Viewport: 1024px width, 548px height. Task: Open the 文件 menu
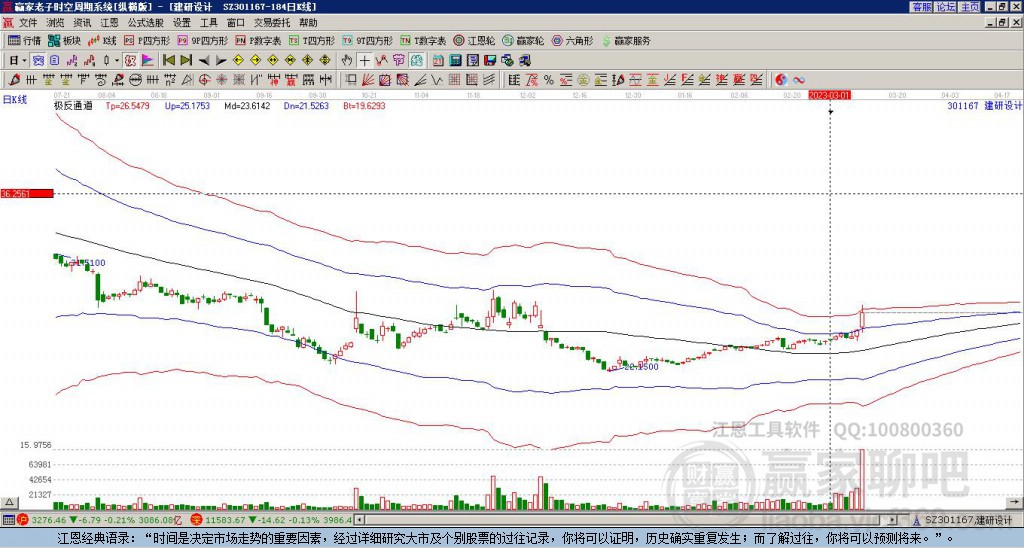28,23
